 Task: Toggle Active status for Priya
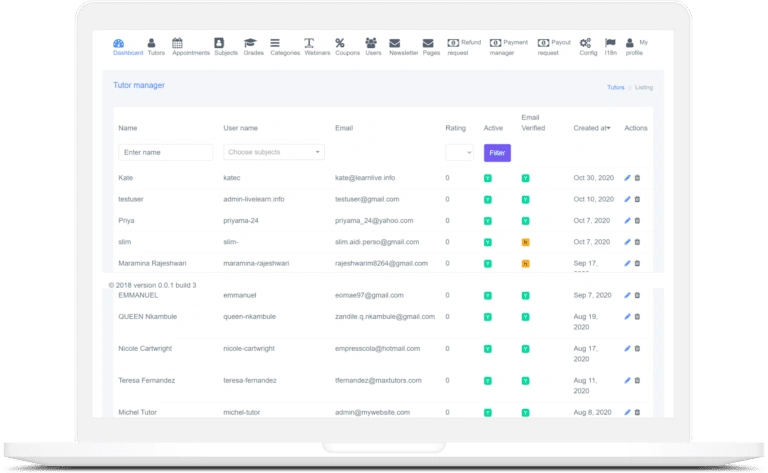point(488,221)
